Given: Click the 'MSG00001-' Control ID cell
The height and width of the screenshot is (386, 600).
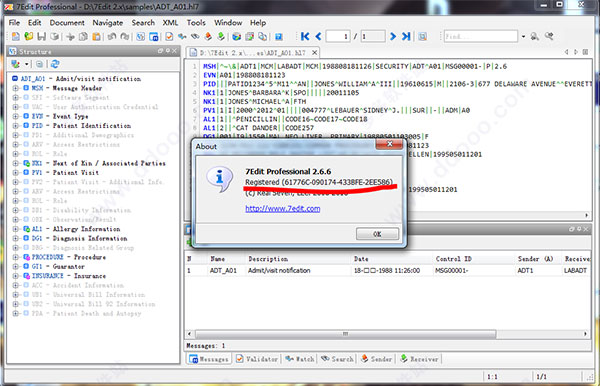Looking at the screenshot, I should coord(452,270).
